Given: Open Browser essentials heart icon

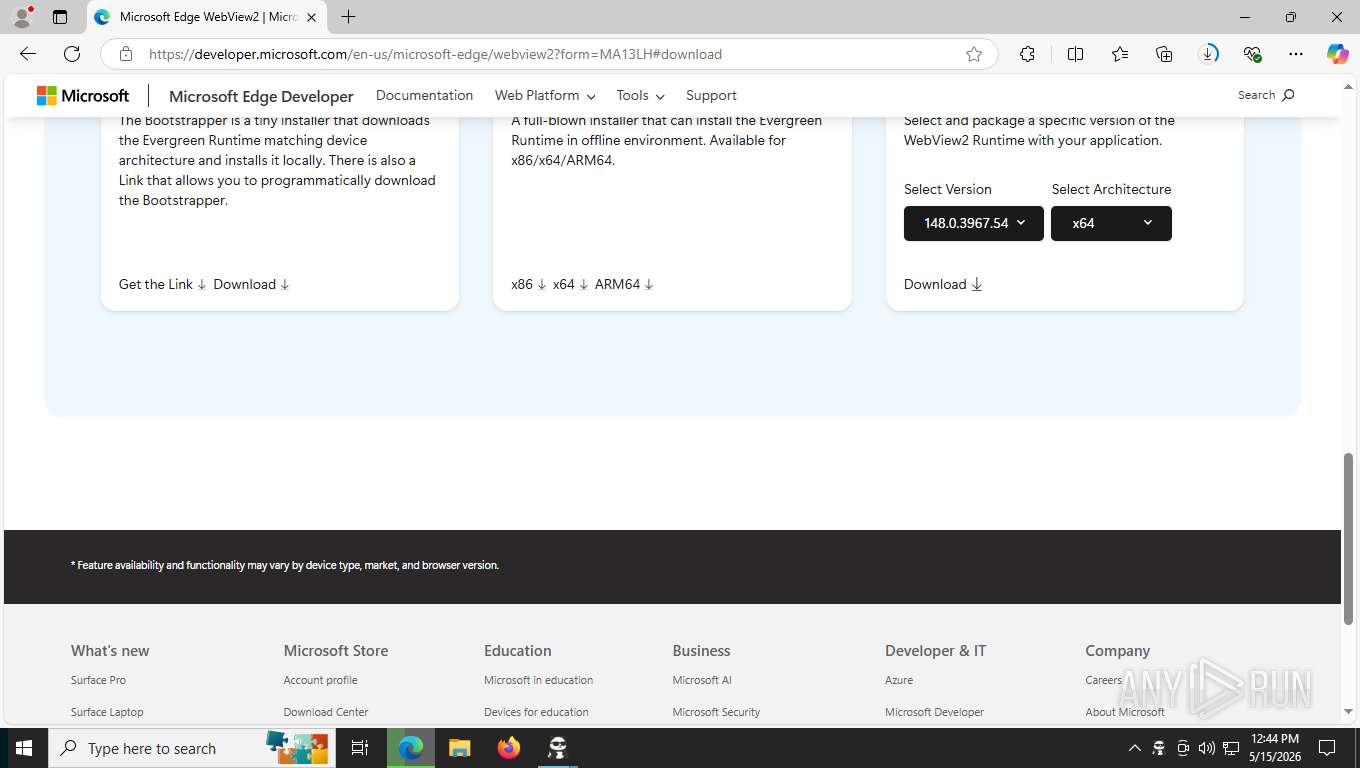Looking at the screenshot, I should (1253, 54).
